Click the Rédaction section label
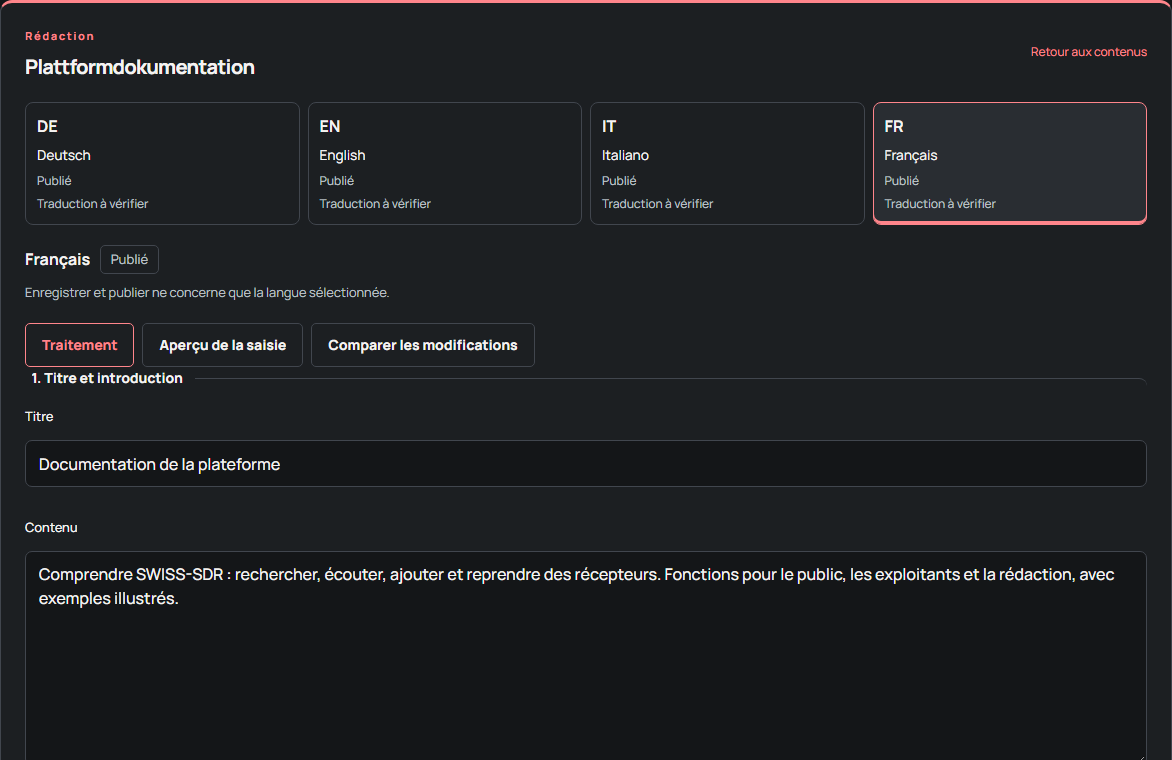The height and width of the screenshot is (760, 1172). (60, 36)
